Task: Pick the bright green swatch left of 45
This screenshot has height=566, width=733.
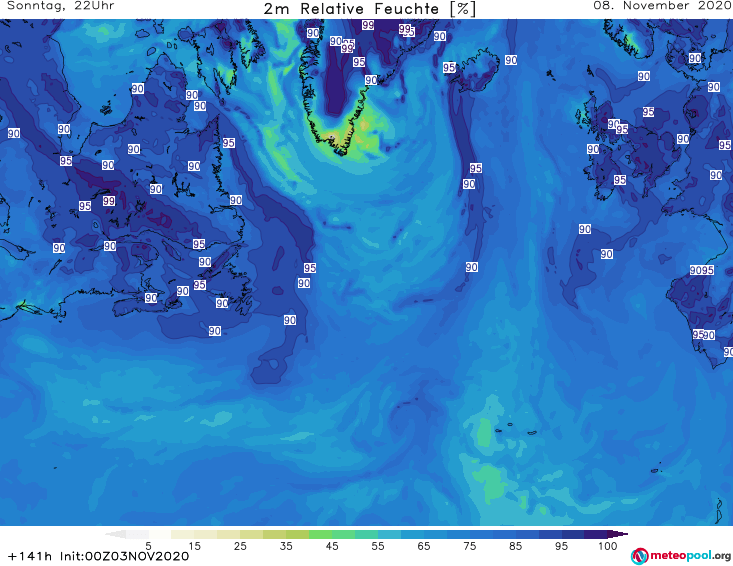Action: point(320,534)
